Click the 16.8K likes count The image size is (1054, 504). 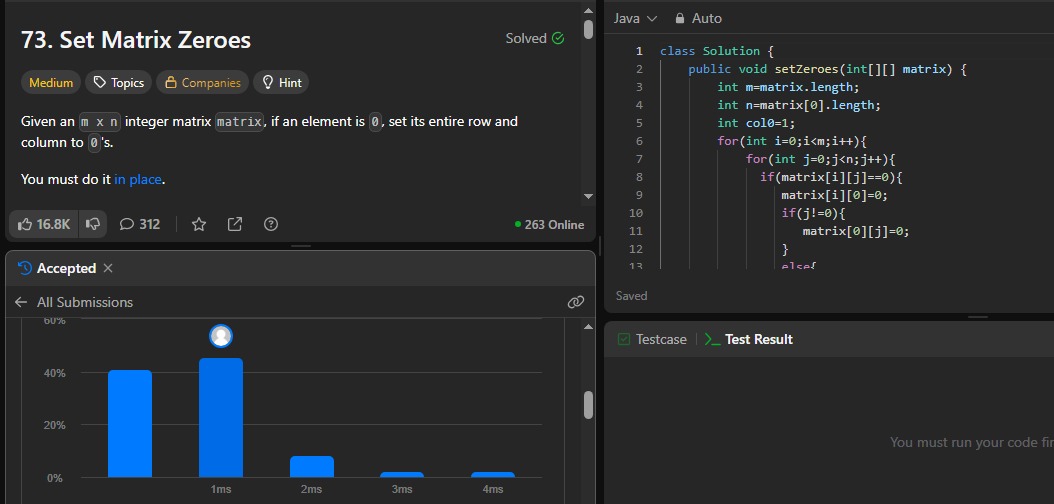(x=53, y=224)
